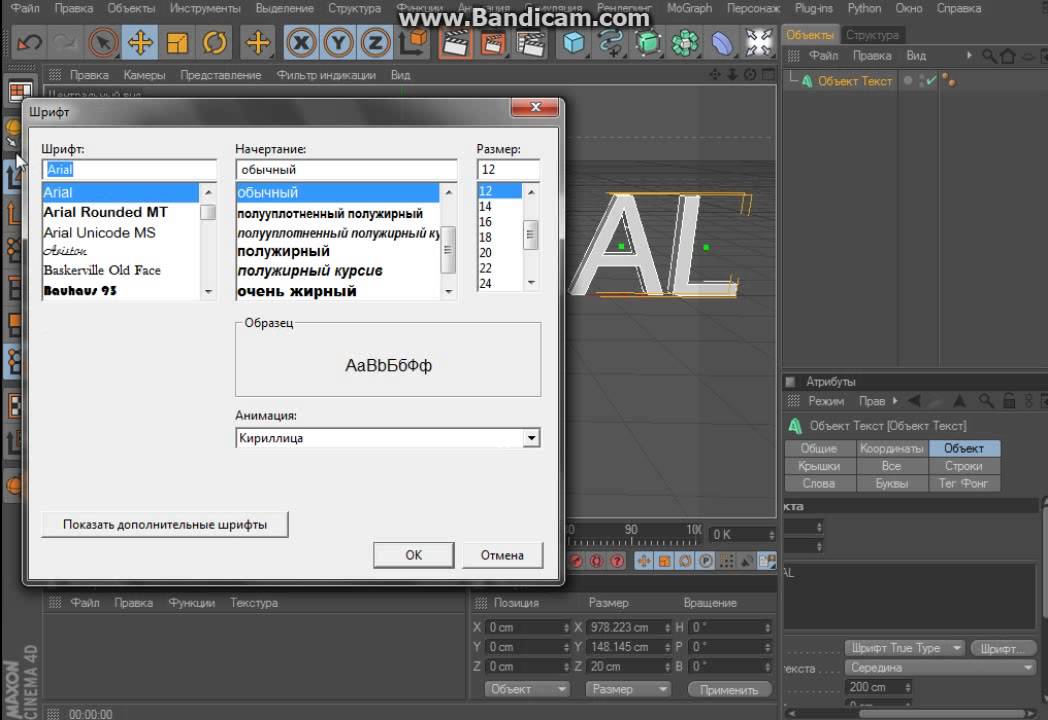1048x720 pixels.
Task: Open the MoGraph menu
Action: [689, 8]
